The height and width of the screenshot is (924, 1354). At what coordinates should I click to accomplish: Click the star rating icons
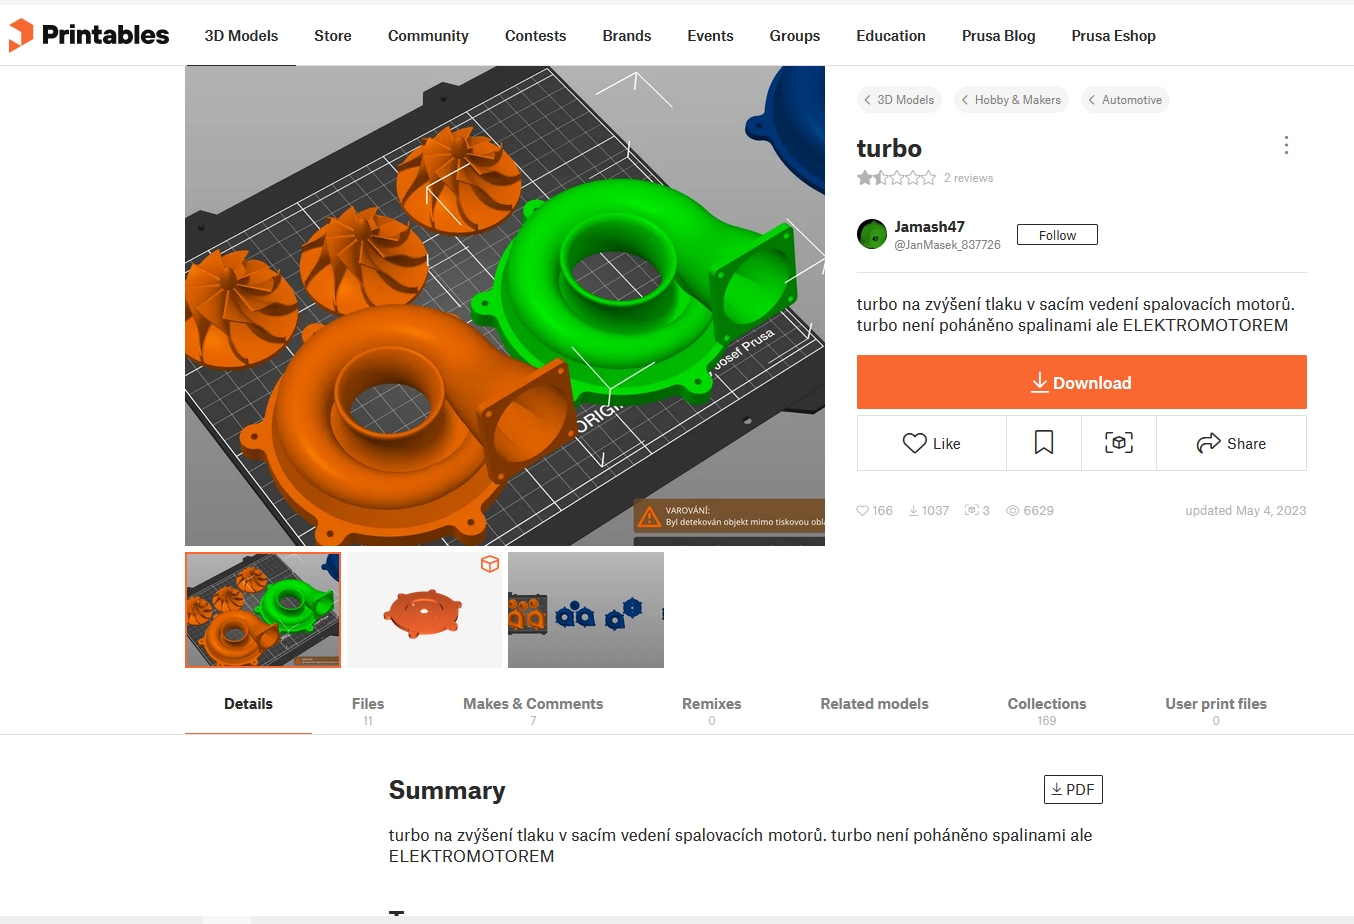[x=896, y=178]
